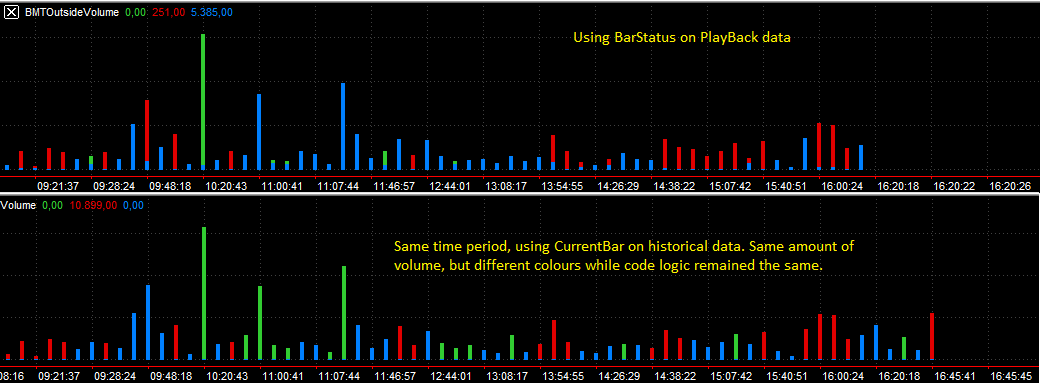Select the 'Using BarStatus on PlayBack data' annotation
Viewport: 1040px width, 383px height.
682,38
